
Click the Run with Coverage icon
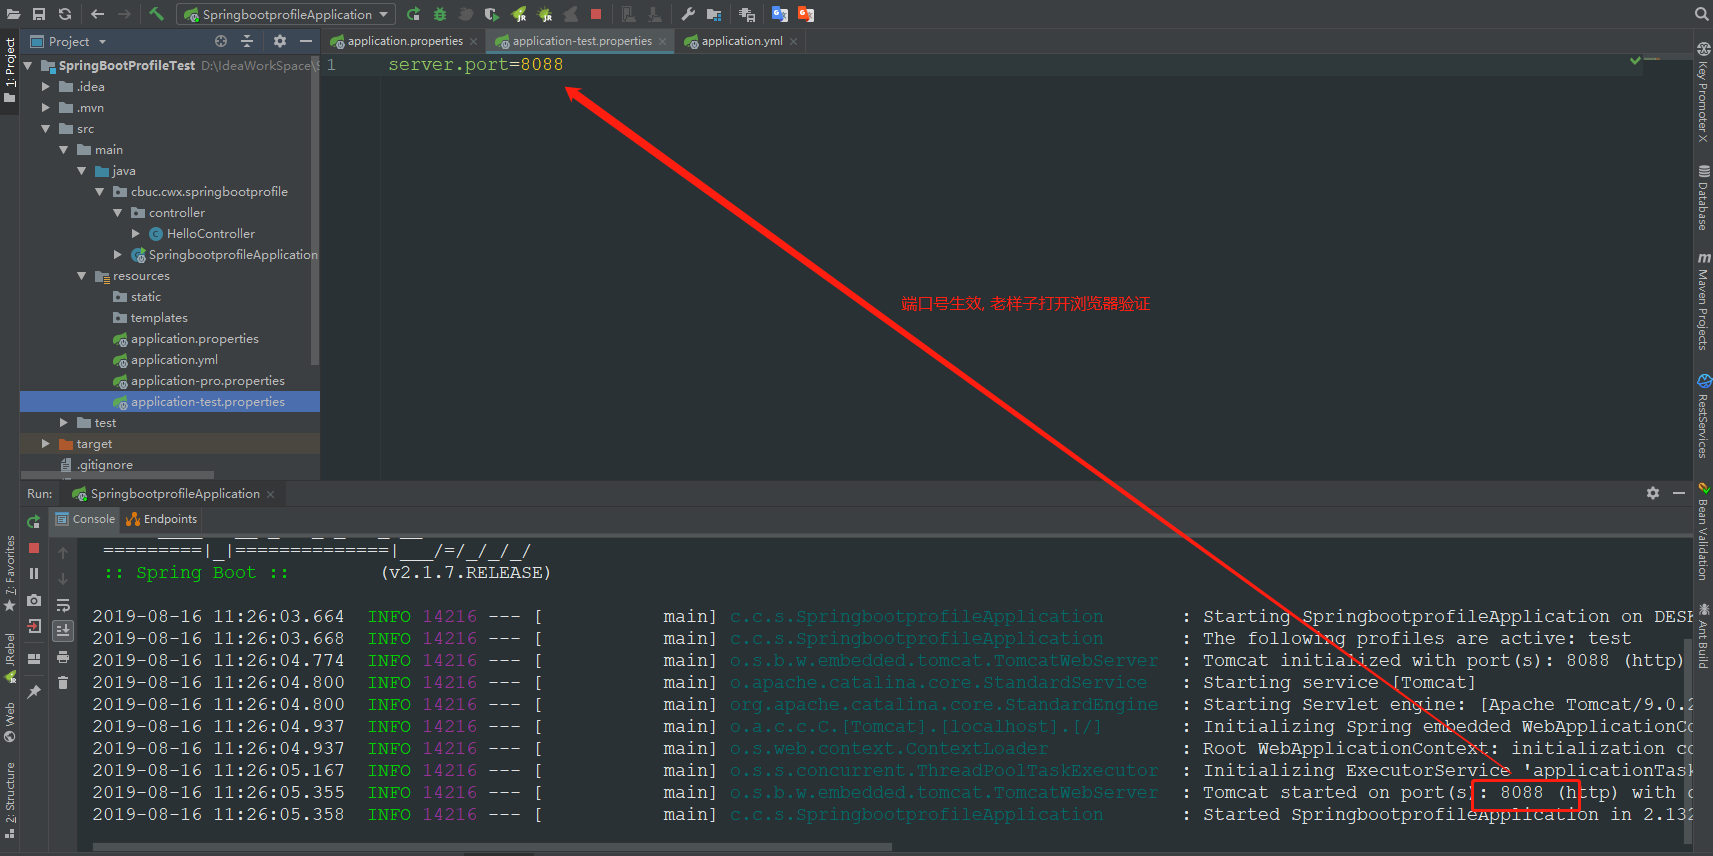pyautogui.click(x=491, y=14)
